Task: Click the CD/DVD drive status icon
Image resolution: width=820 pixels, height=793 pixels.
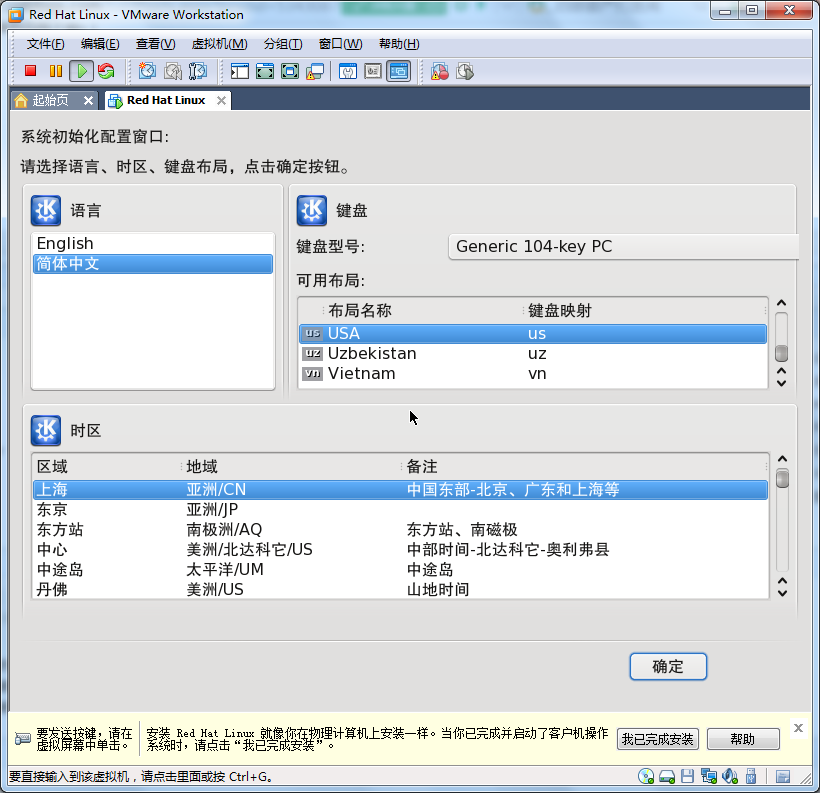Action: pos(646,776)
